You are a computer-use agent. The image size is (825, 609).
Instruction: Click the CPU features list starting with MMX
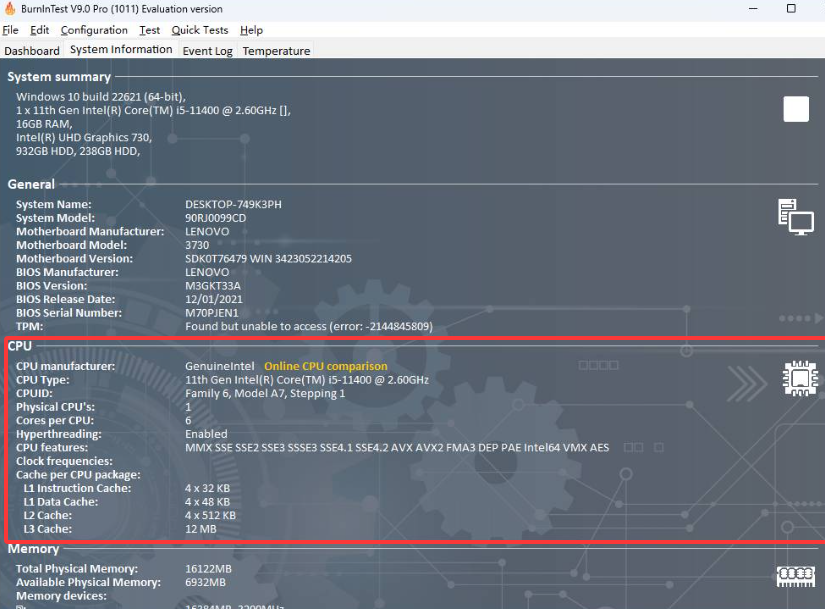pyautogui.click(x=397, y=447)
